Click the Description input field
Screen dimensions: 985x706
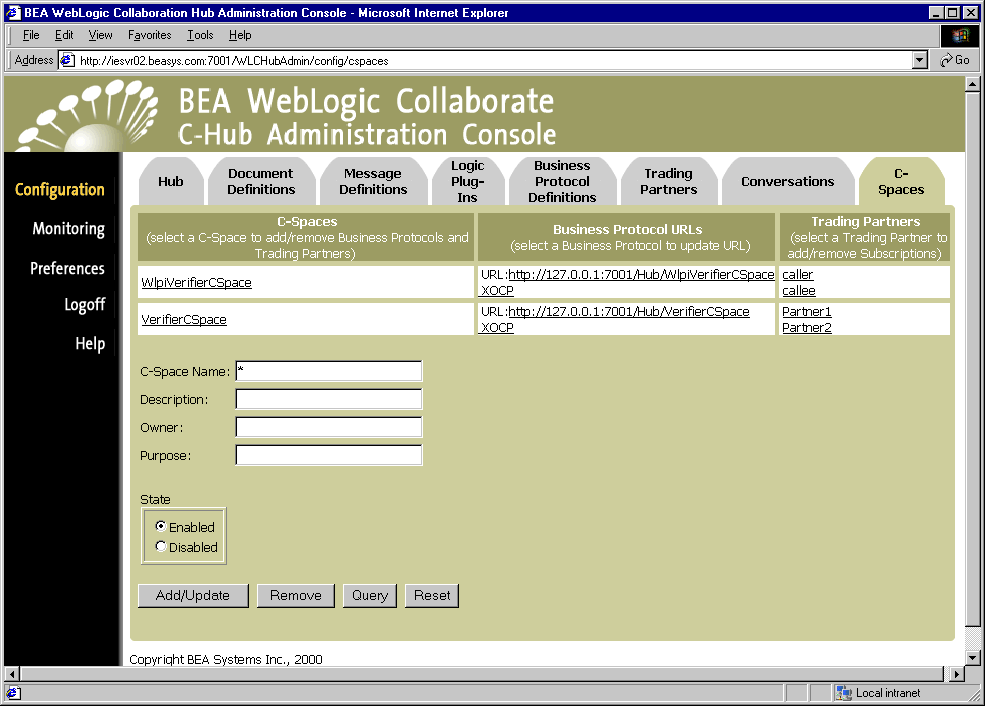point(329,399)
